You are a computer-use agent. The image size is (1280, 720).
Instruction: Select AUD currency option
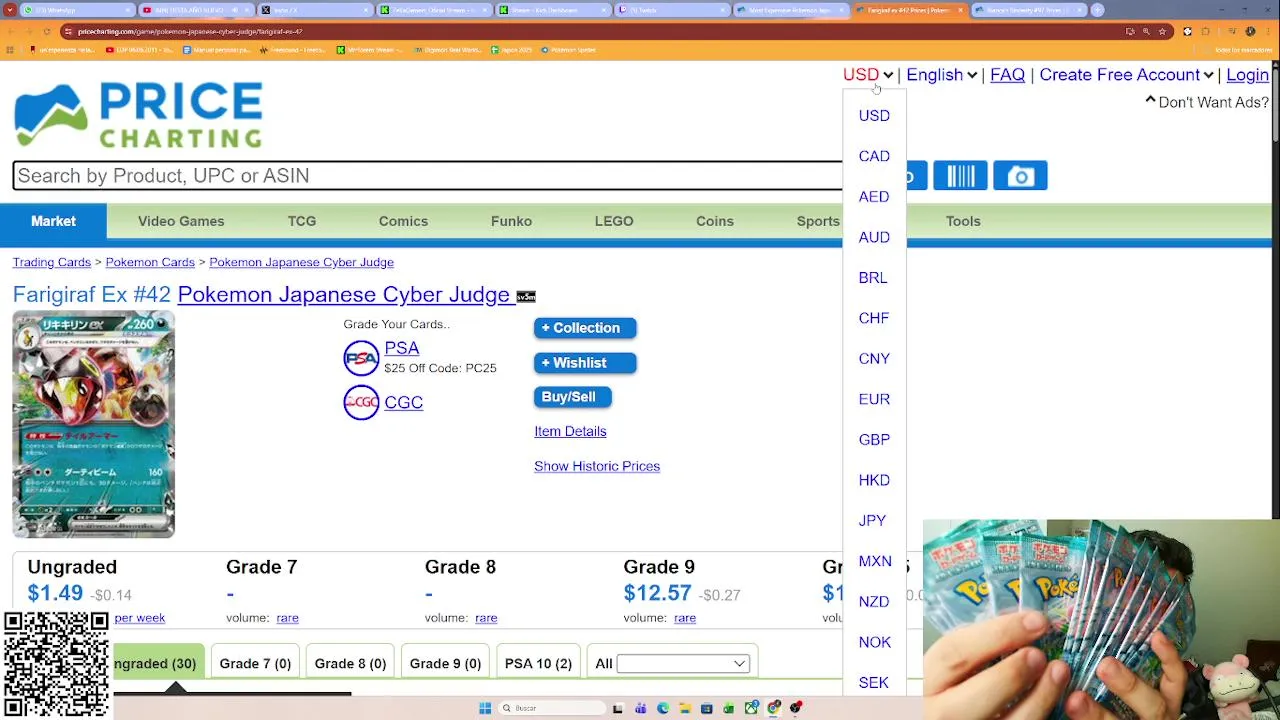874,237
